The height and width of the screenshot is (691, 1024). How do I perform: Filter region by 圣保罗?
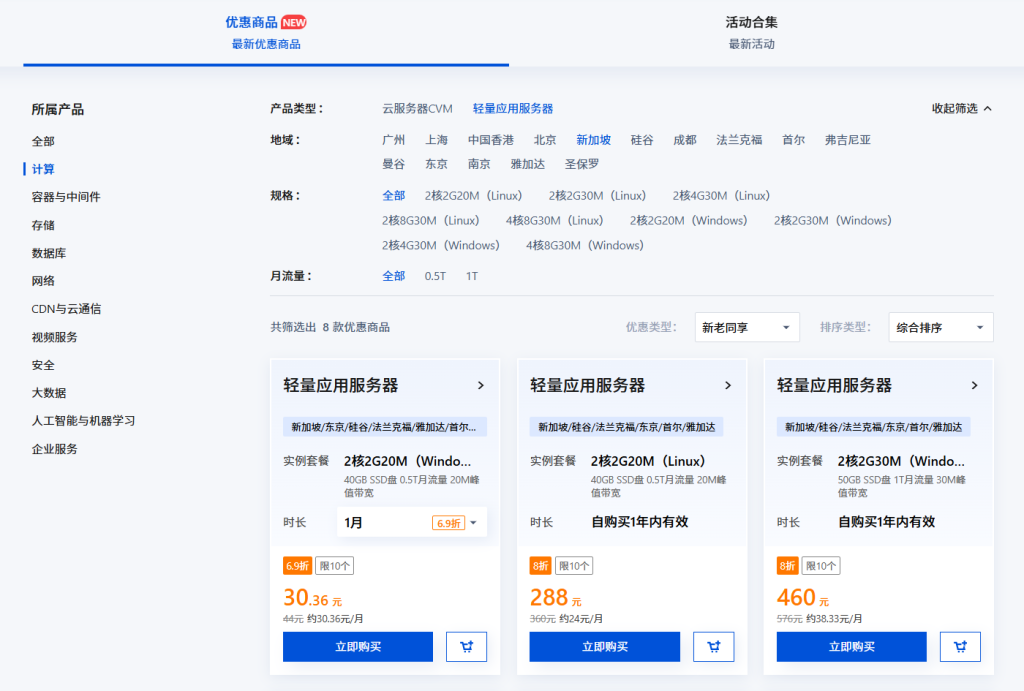[x=582, y=164]
